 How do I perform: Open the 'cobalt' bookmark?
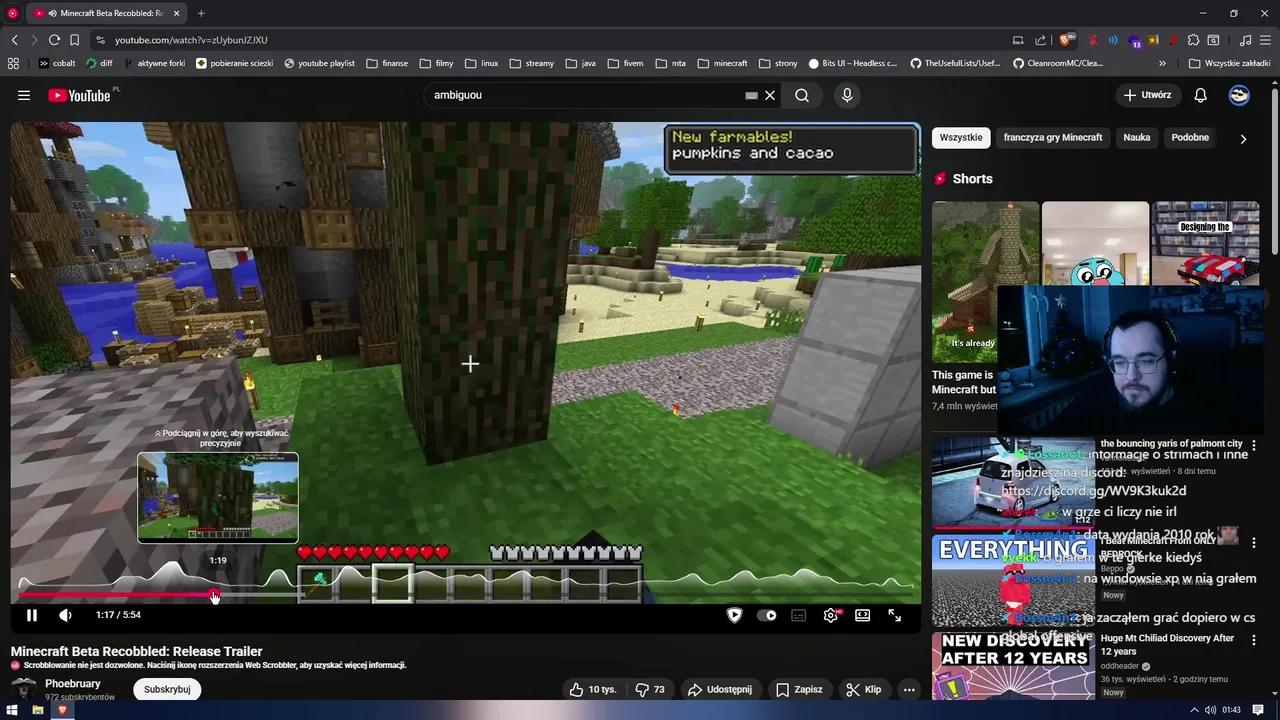tap(57, 63)
